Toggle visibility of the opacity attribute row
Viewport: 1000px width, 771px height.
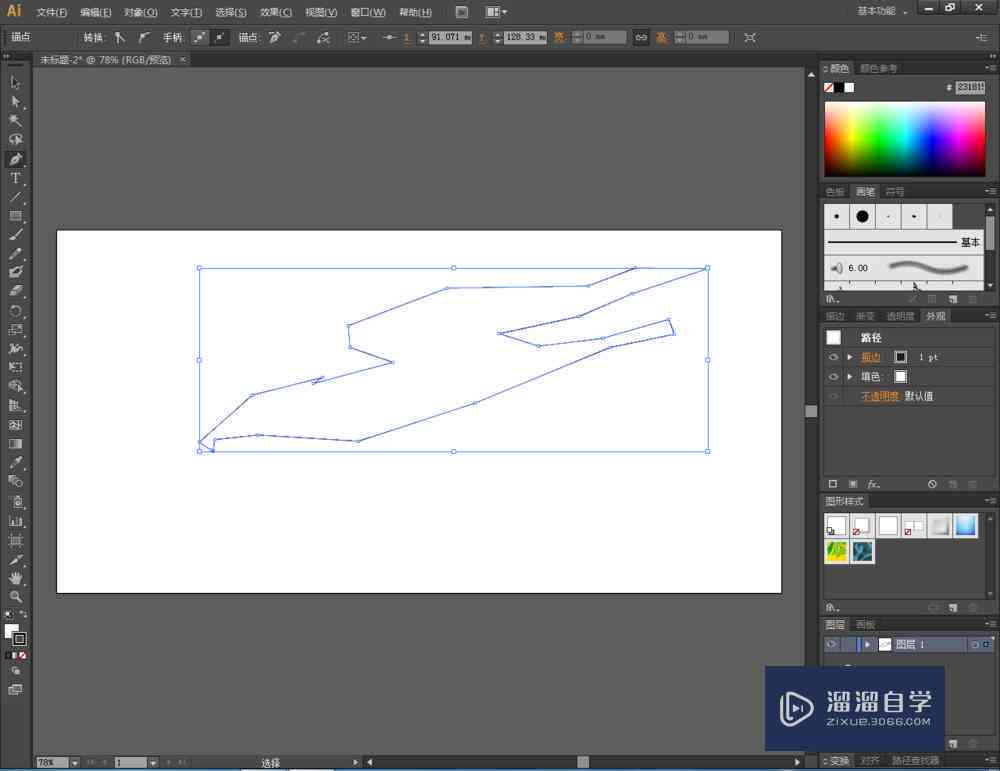(833, 396)
